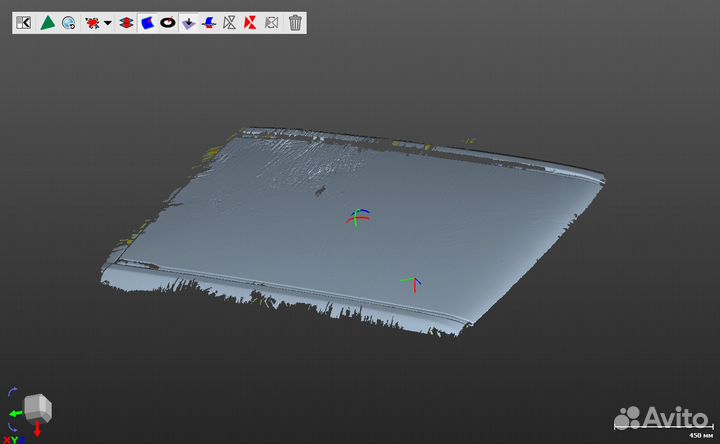This screenshot has height=444, width=720.
Task: Click the red axis arrow below view cube
Action: [38, 428]
